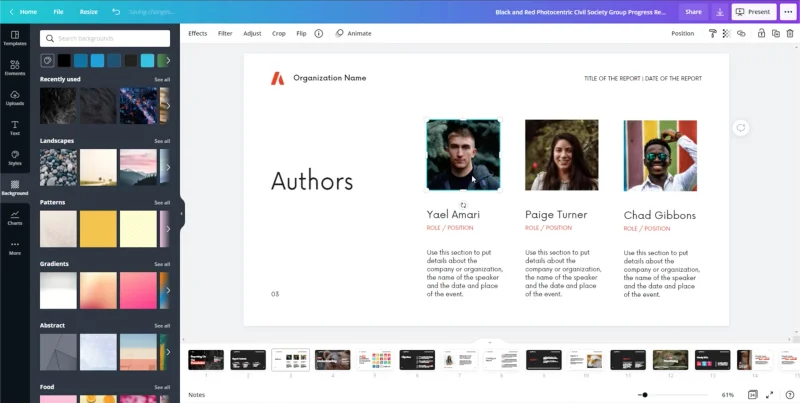800x403 pixels.
Task: Click See all for Patterns
Action: pos(162,203)
